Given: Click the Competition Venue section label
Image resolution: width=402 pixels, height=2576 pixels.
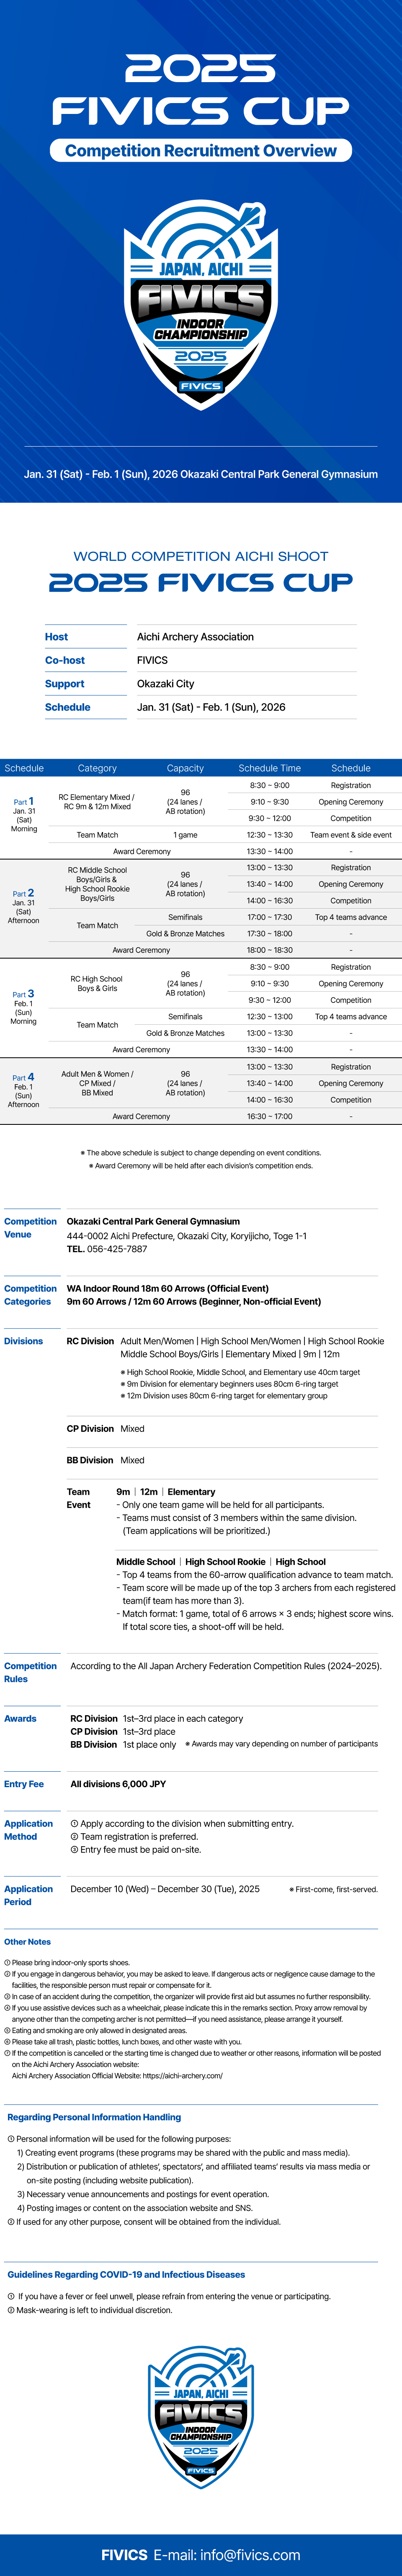Looking at the screenshot, I should point(30,1228).
